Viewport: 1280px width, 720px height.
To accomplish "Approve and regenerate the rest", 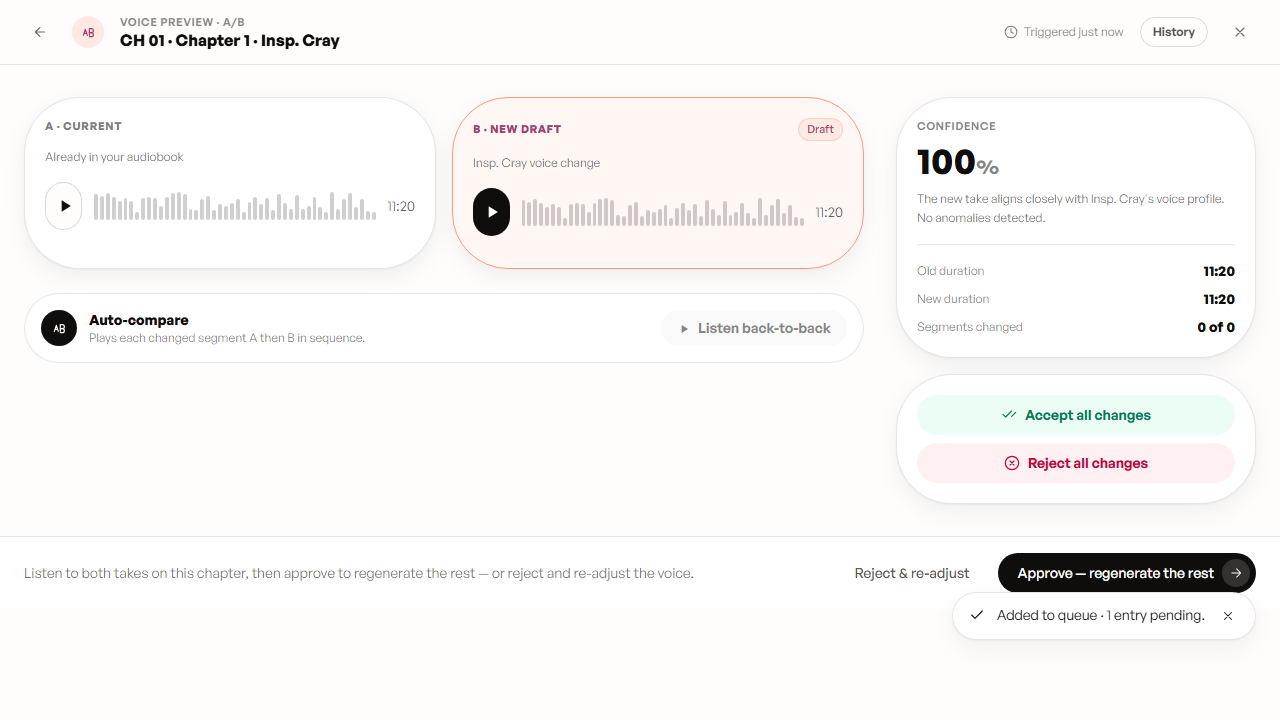I will click(1126, 573).
